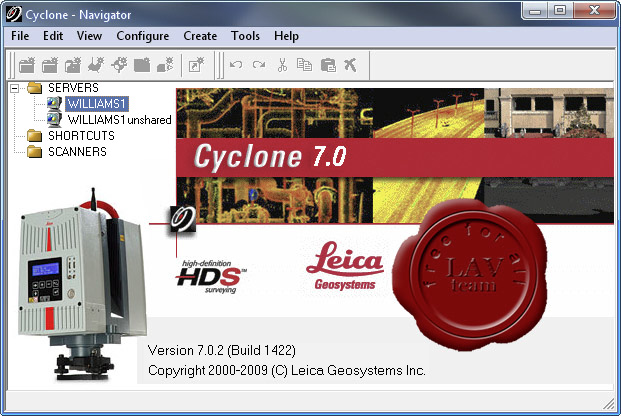Click the window resize grip corner
Viewport: 621px width, 416px height.
pos(609,404)
